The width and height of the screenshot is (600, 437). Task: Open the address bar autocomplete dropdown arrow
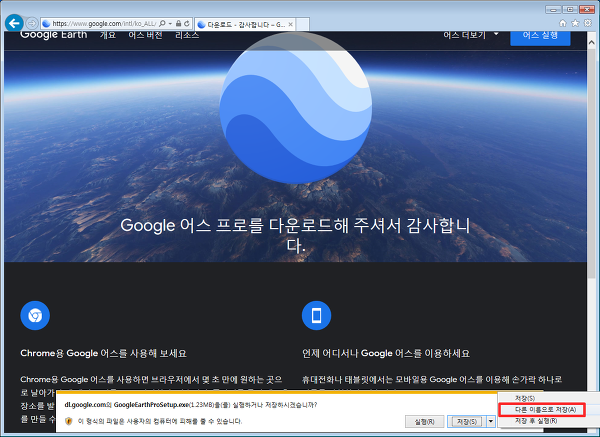[x=170, y=24]
